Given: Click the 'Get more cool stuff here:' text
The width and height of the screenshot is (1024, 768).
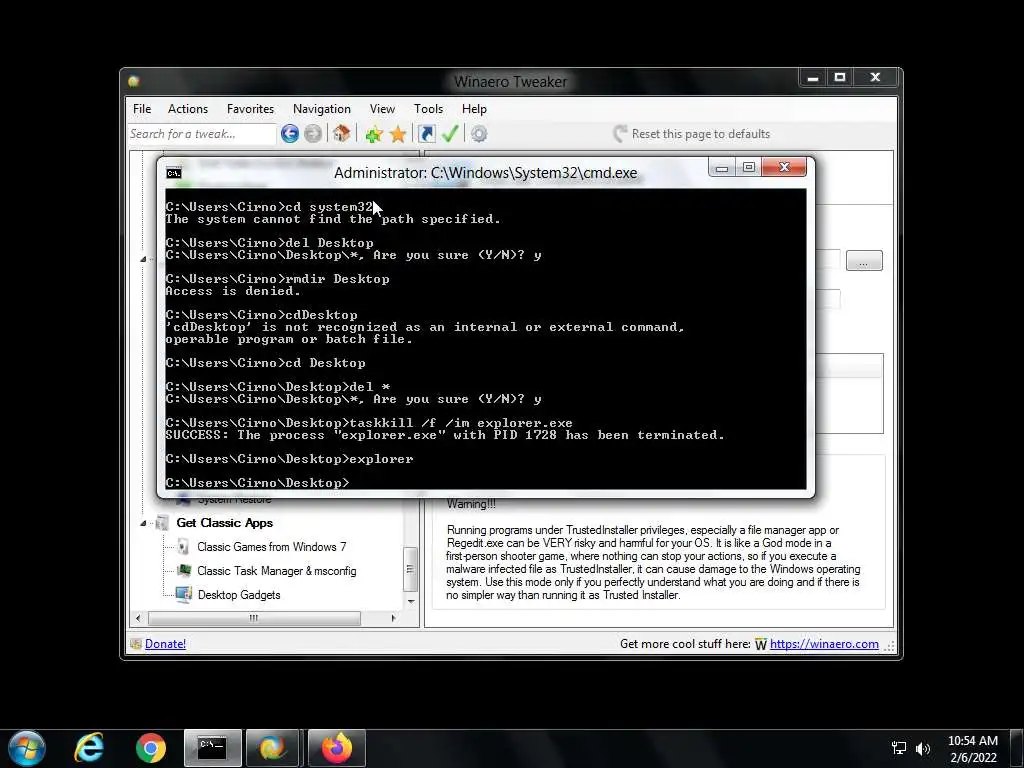Looking at the screenshot, I should 685,644.
